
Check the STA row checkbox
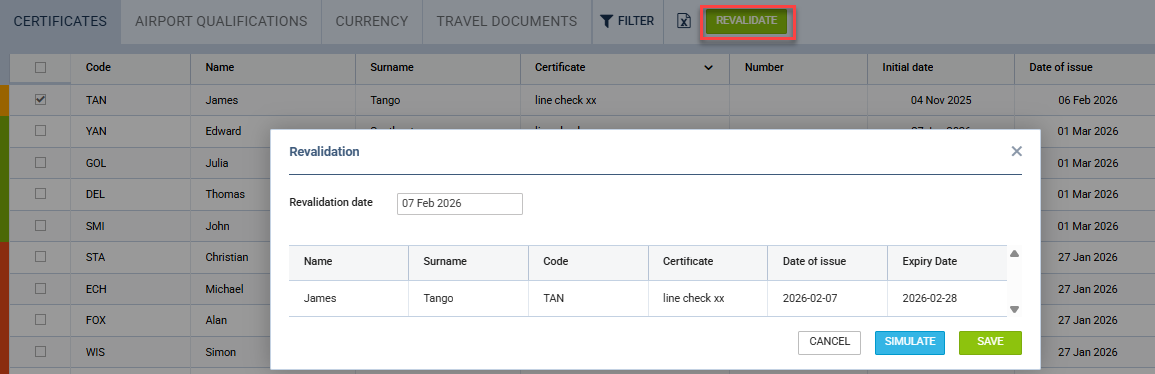41,256
